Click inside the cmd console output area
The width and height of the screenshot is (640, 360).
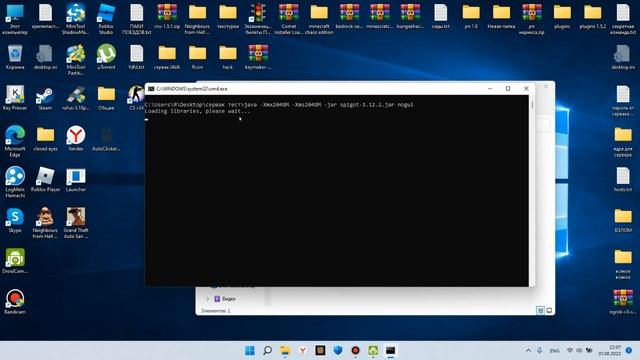[x=337, y=191]
